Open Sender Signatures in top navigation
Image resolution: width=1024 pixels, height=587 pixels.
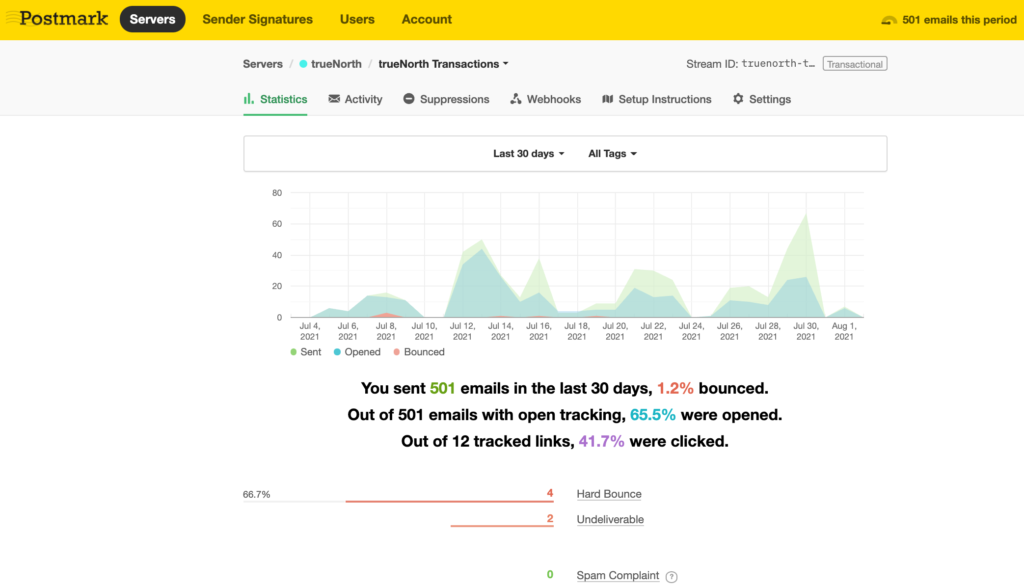pyautogui.click(x=257, y=19)
